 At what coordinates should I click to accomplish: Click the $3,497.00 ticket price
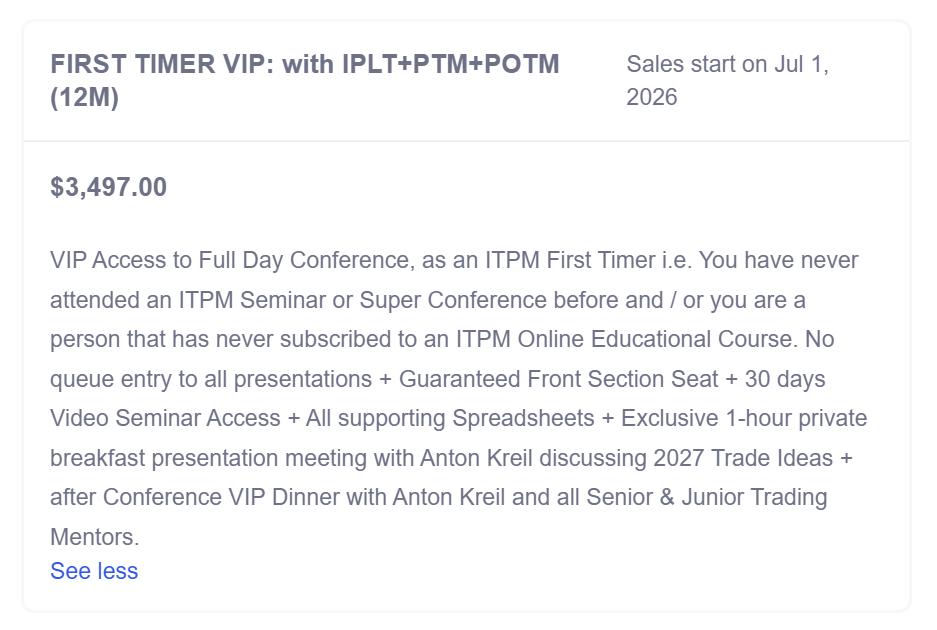tap(108, 187)
